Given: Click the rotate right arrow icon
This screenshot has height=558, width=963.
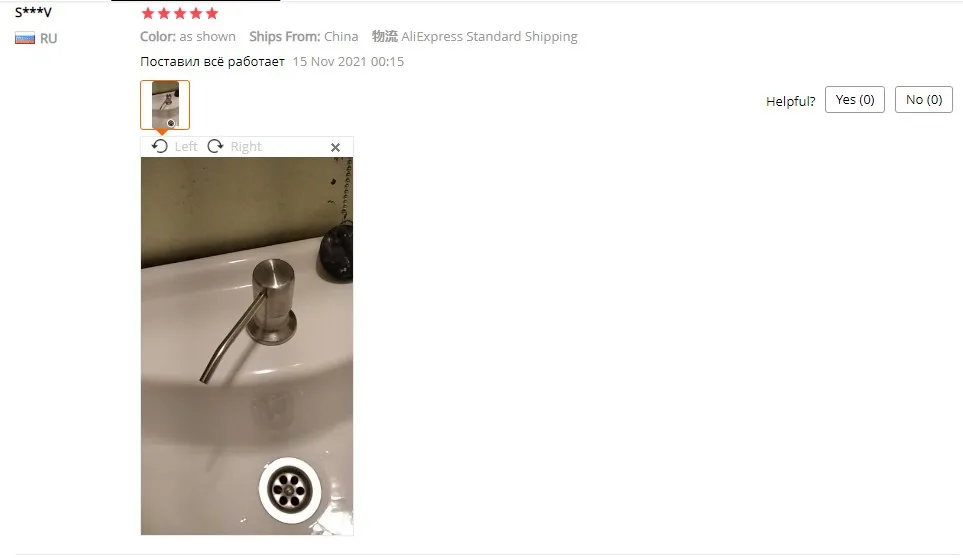Looking at the screenshot, I should point(215,146).
